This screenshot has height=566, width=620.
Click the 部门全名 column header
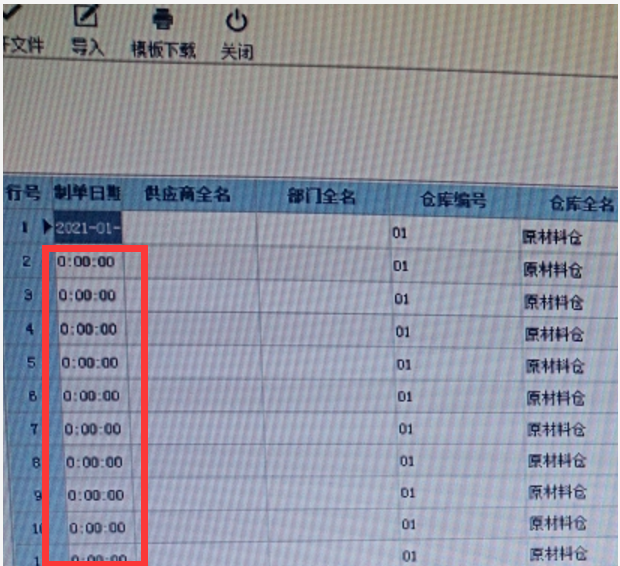[x=321, y=197]
